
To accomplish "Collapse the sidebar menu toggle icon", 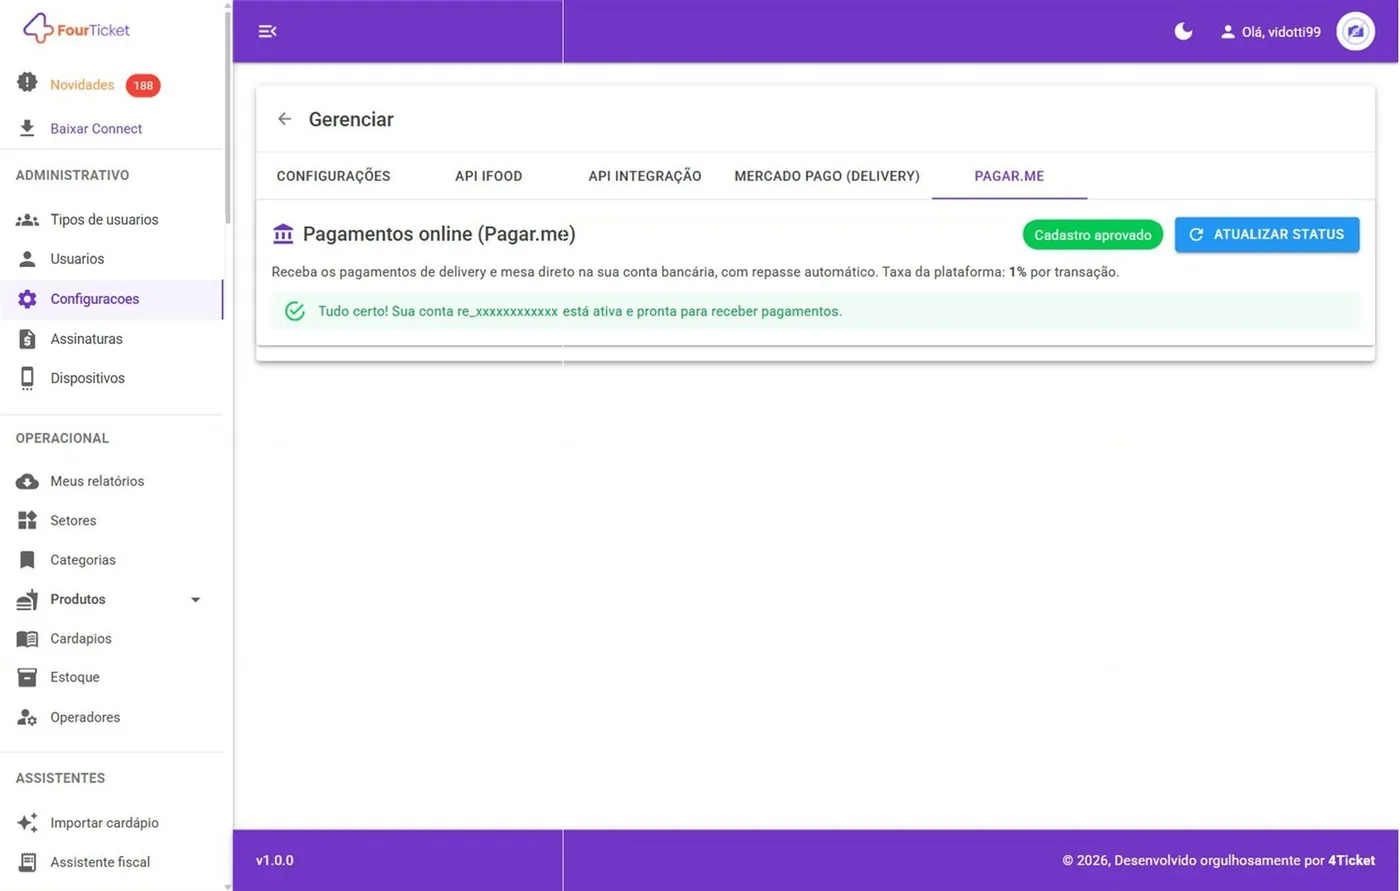I will [267, 31].
